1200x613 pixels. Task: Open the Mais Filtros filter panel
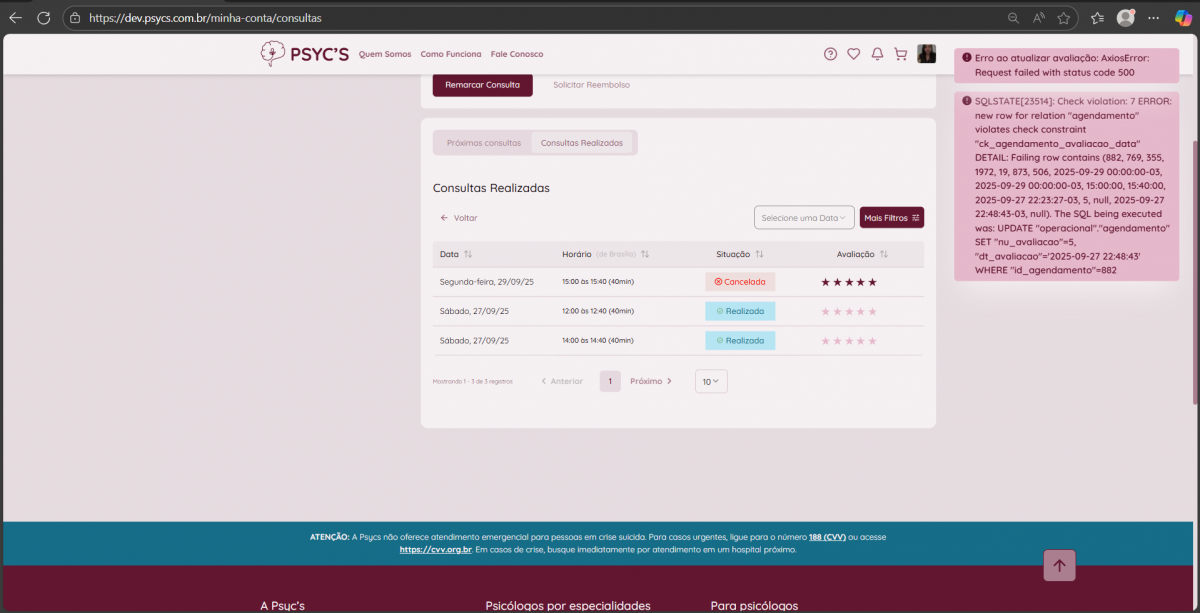click(891, 217)
